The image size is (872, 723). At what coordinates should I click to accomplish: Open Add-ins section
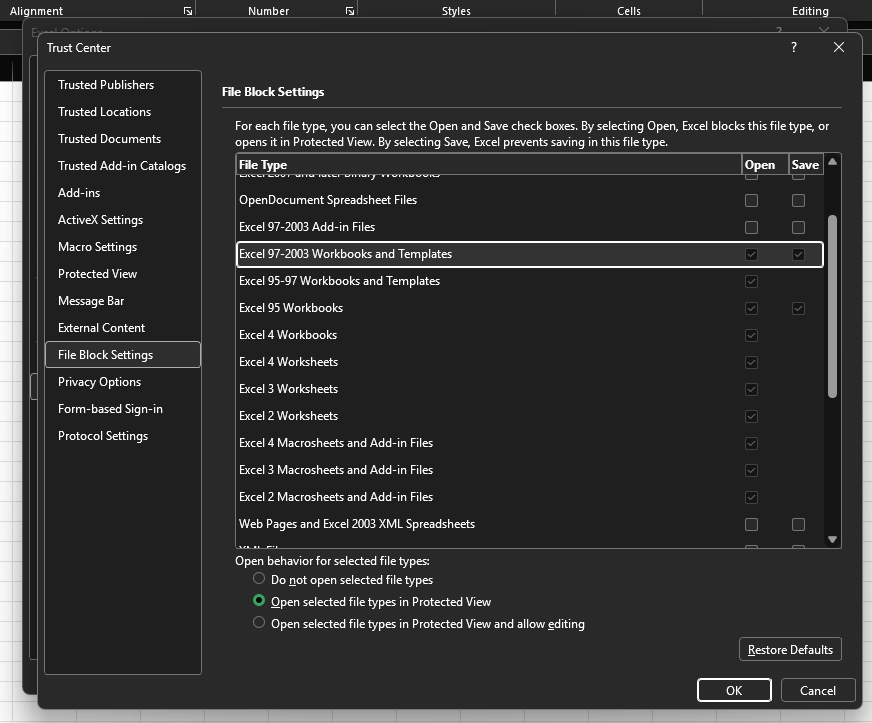123,192
